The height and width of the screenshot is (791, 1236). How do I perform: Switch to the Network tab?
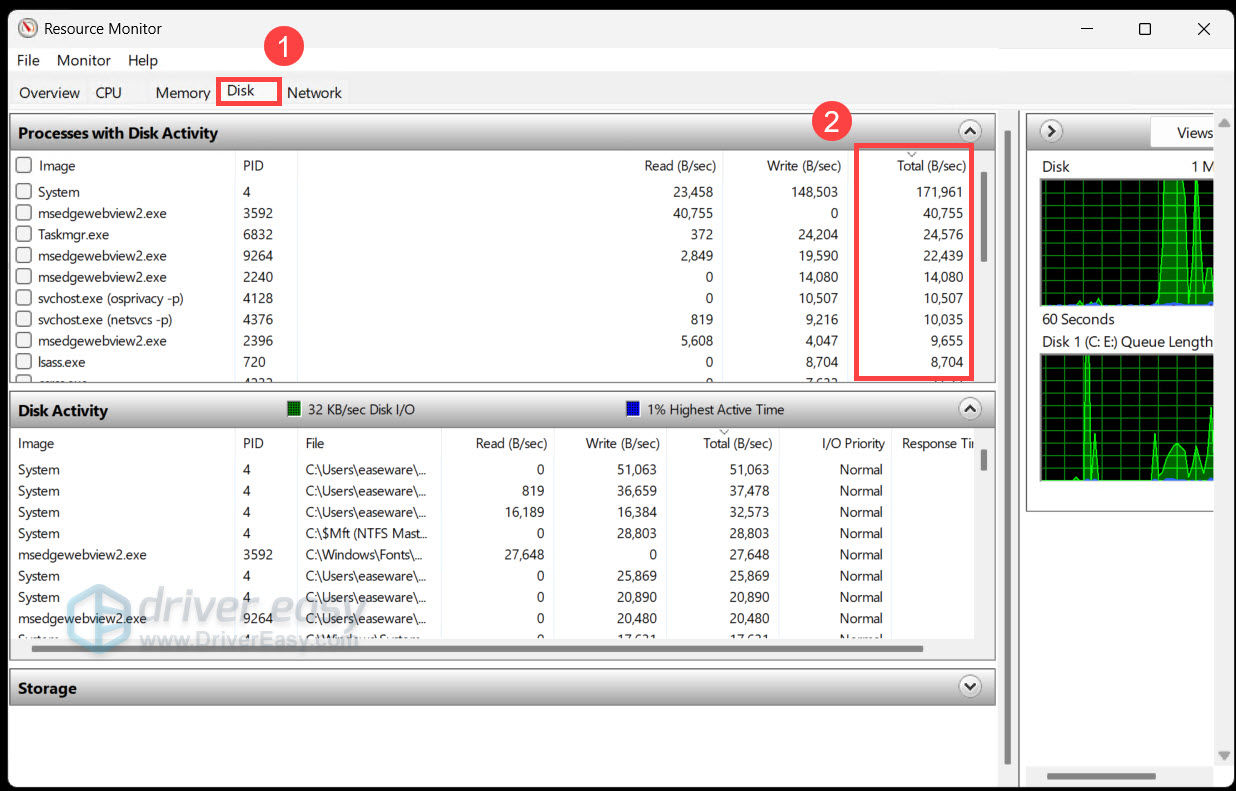314,92
